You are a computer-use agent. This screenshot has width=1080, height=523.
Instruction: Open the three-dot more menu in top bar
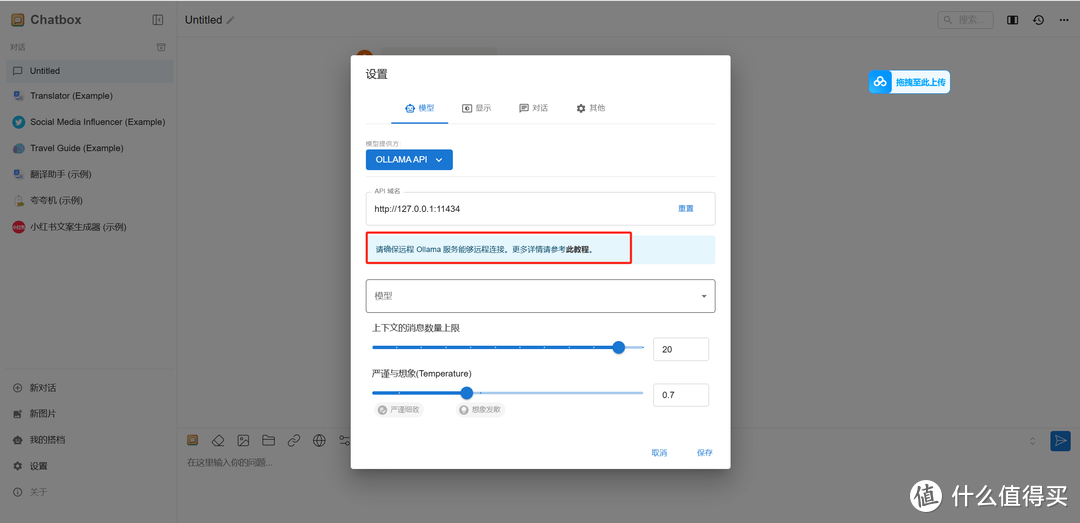[1064, 20]
